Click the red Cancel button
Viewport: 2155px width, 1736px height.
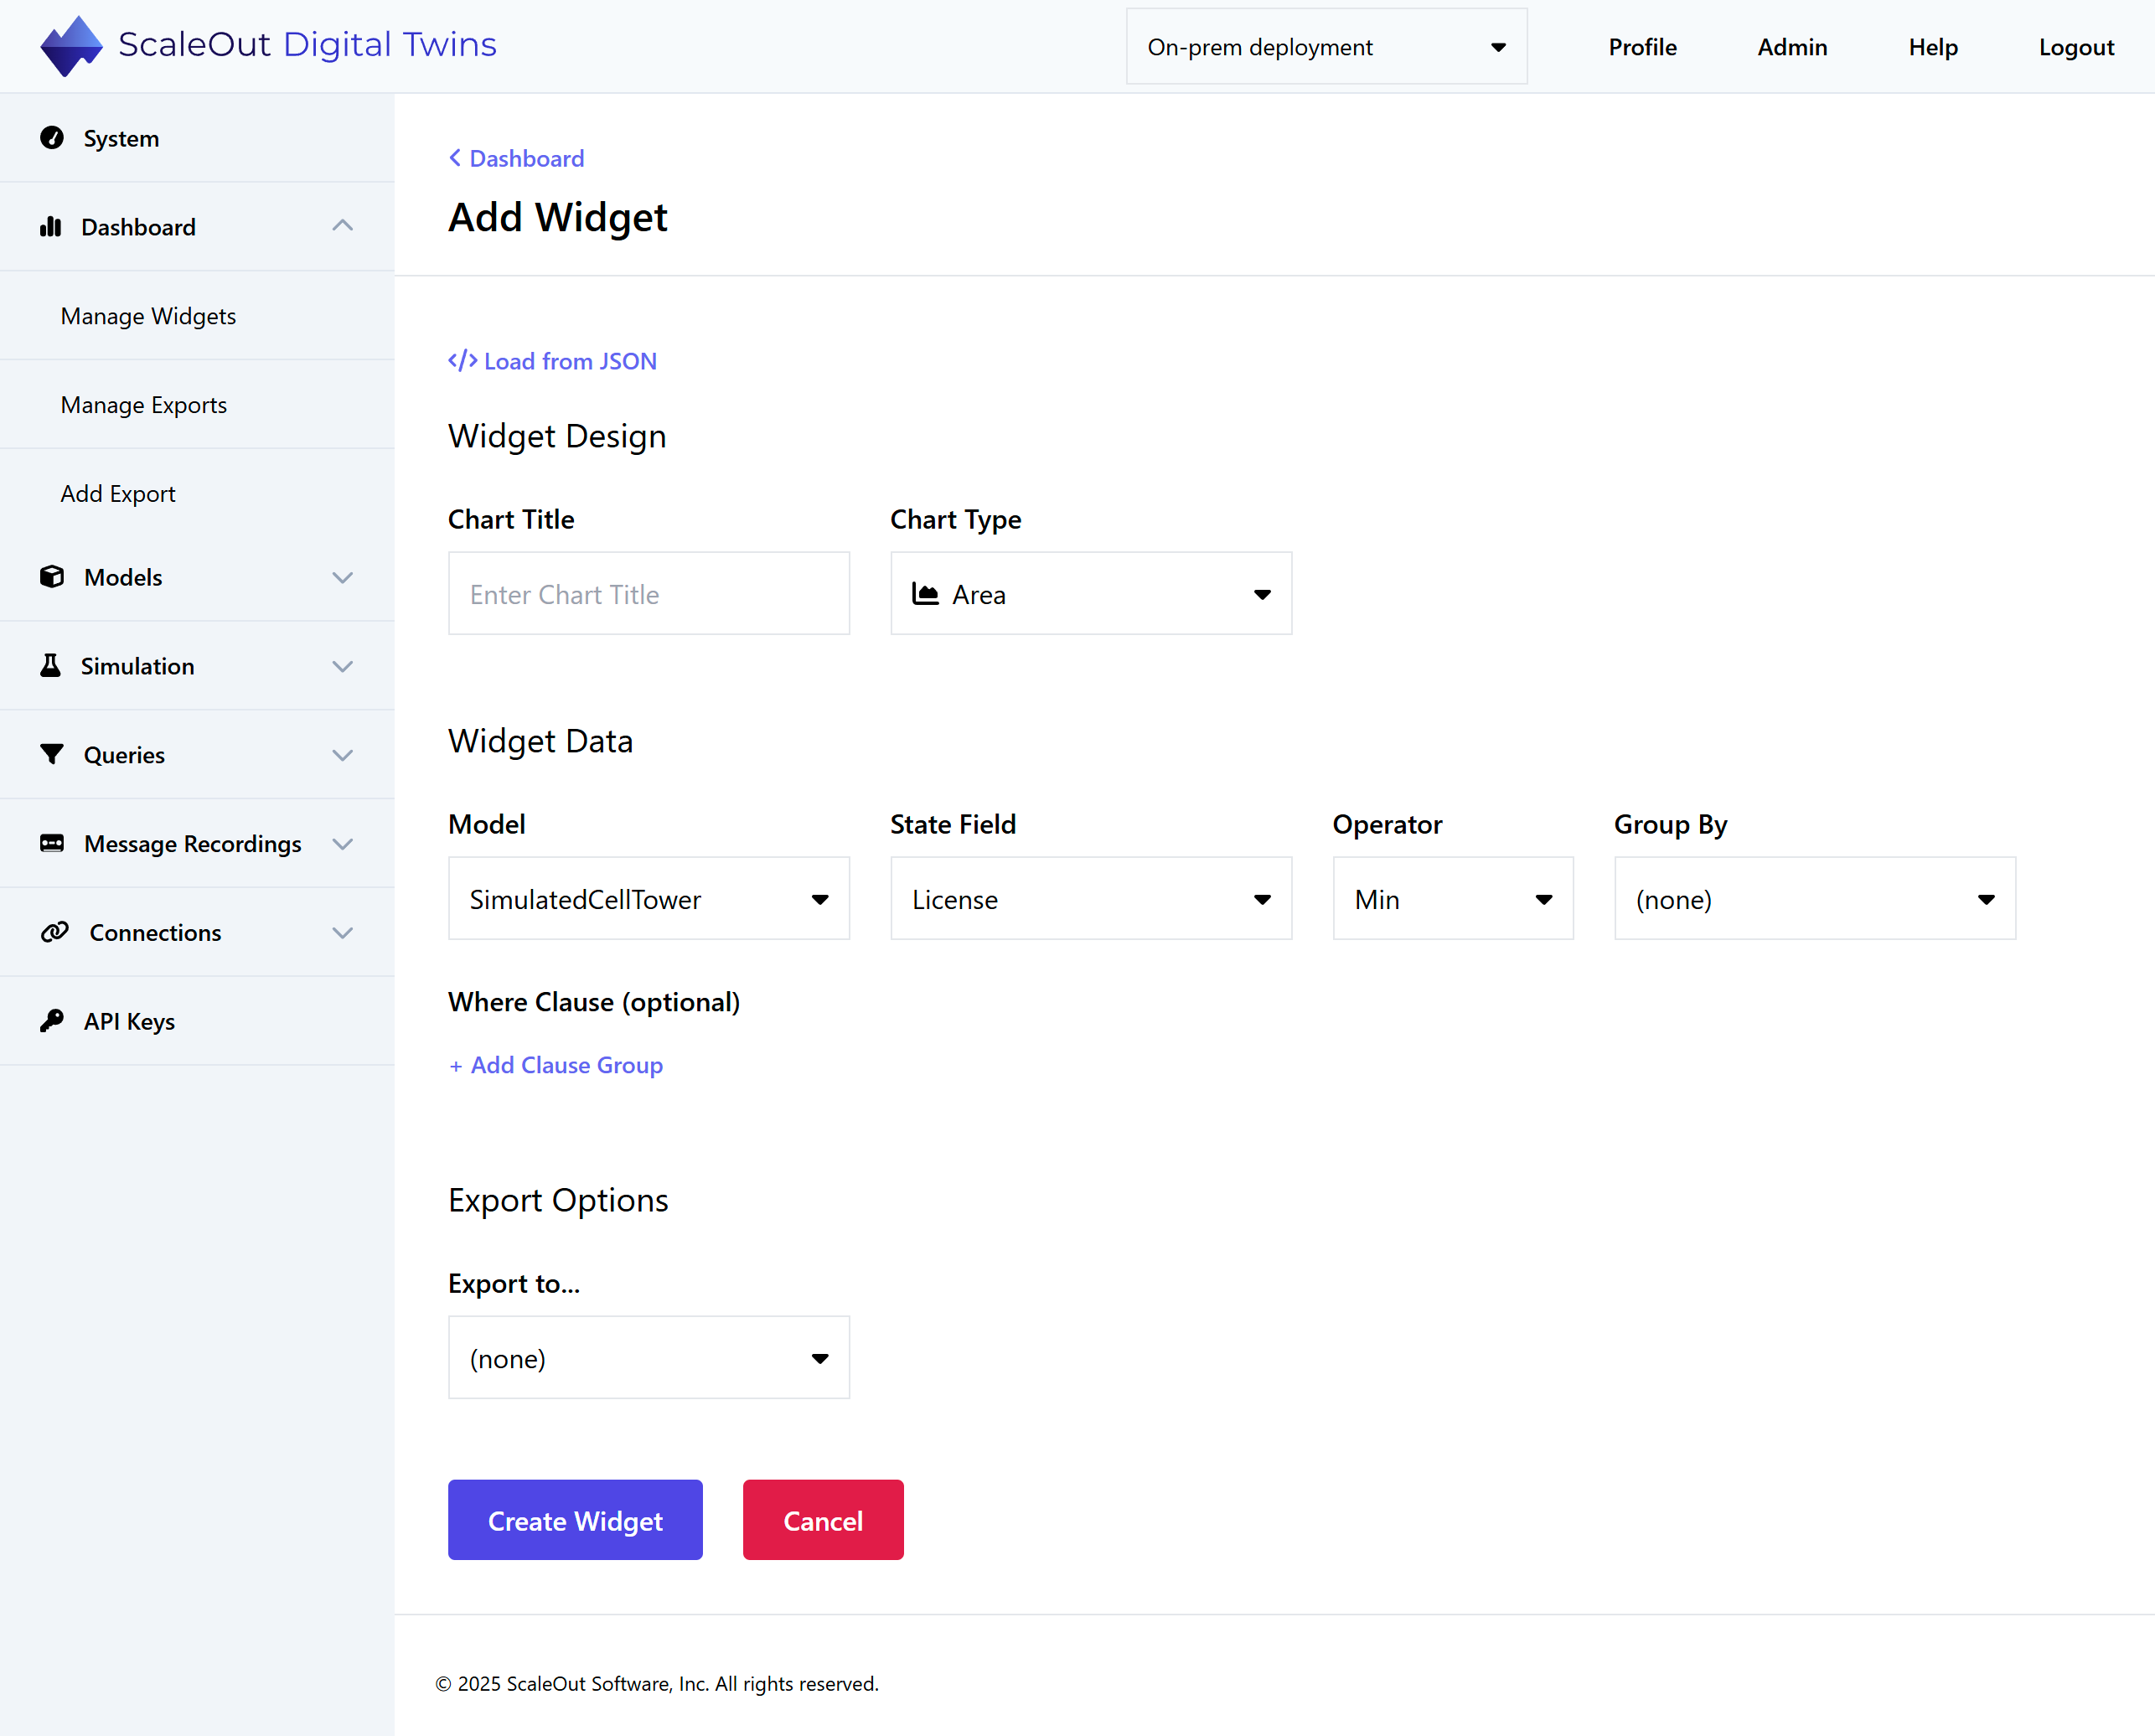coord(823,1520)
